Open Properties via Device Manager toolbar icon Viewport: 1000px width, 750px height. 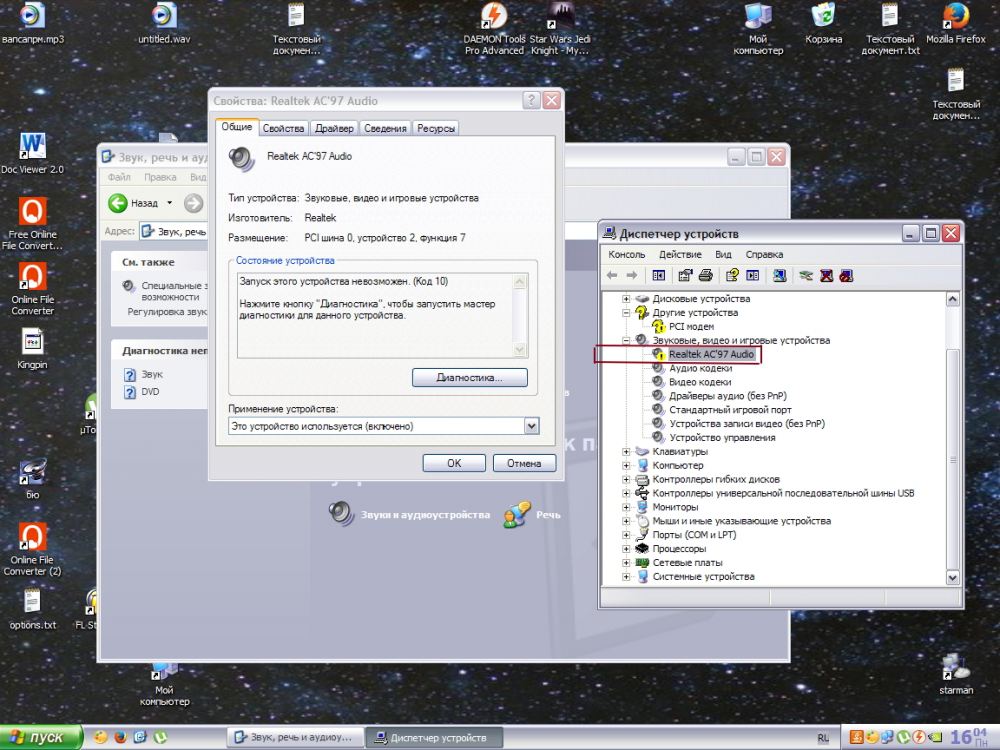[686, 275]
